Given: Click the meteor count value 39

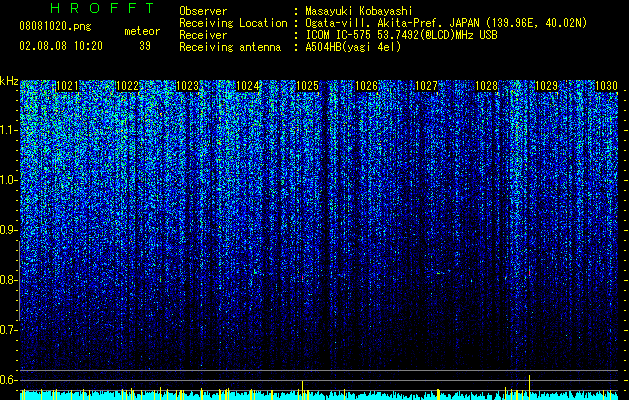Looking at the screenshot, I should click(x=145, y=46).
